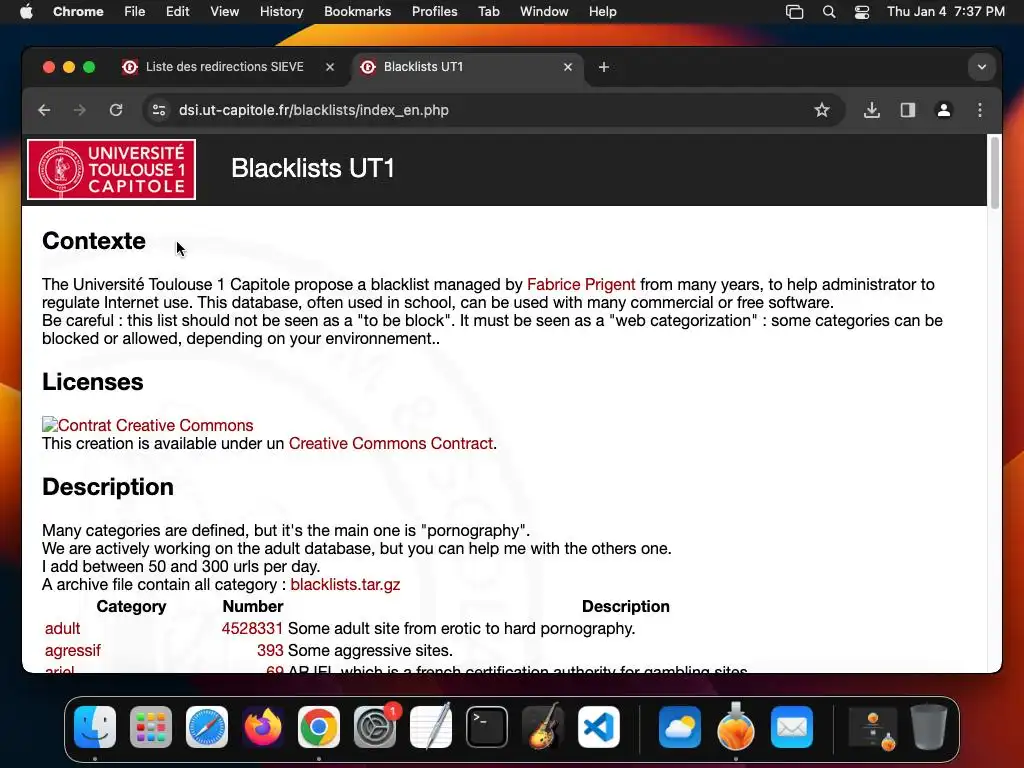Download blacklists.tar.gz archive link
Image resolution: width=1024 pixels, height=768 pixels.
345,584
